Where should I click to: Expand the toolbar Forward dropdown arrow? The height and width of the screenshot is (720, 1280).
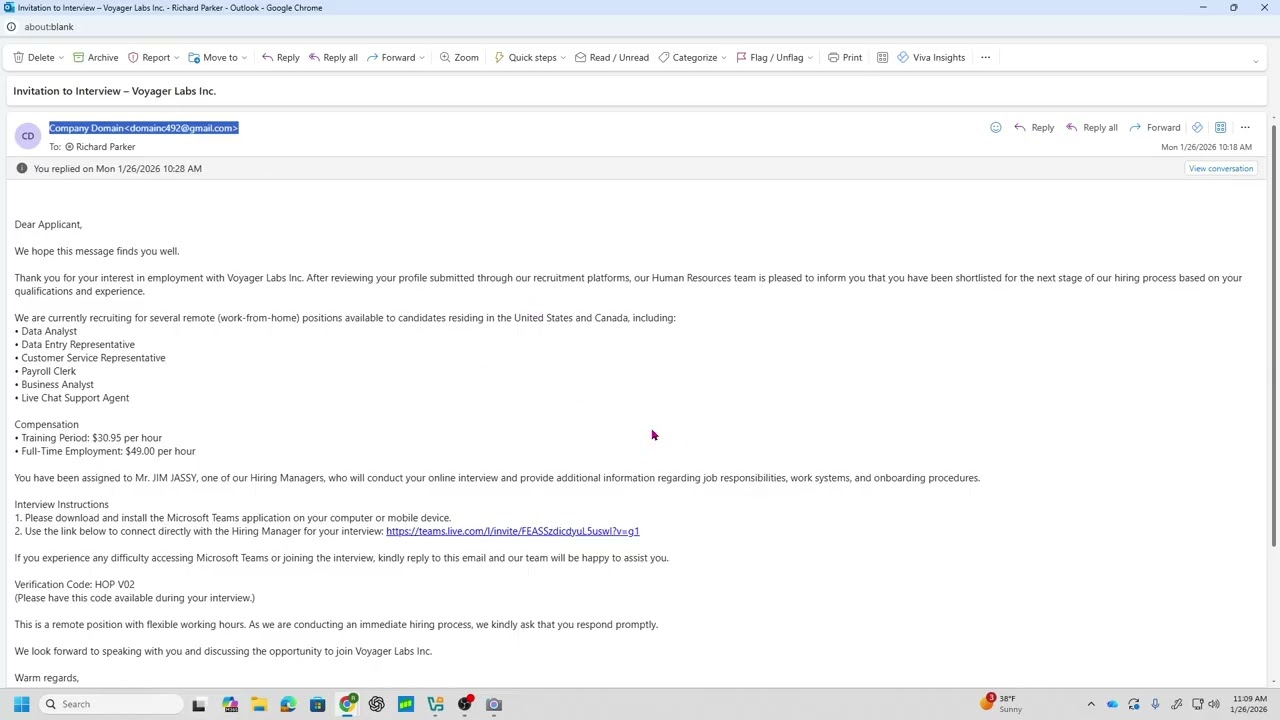422,58
